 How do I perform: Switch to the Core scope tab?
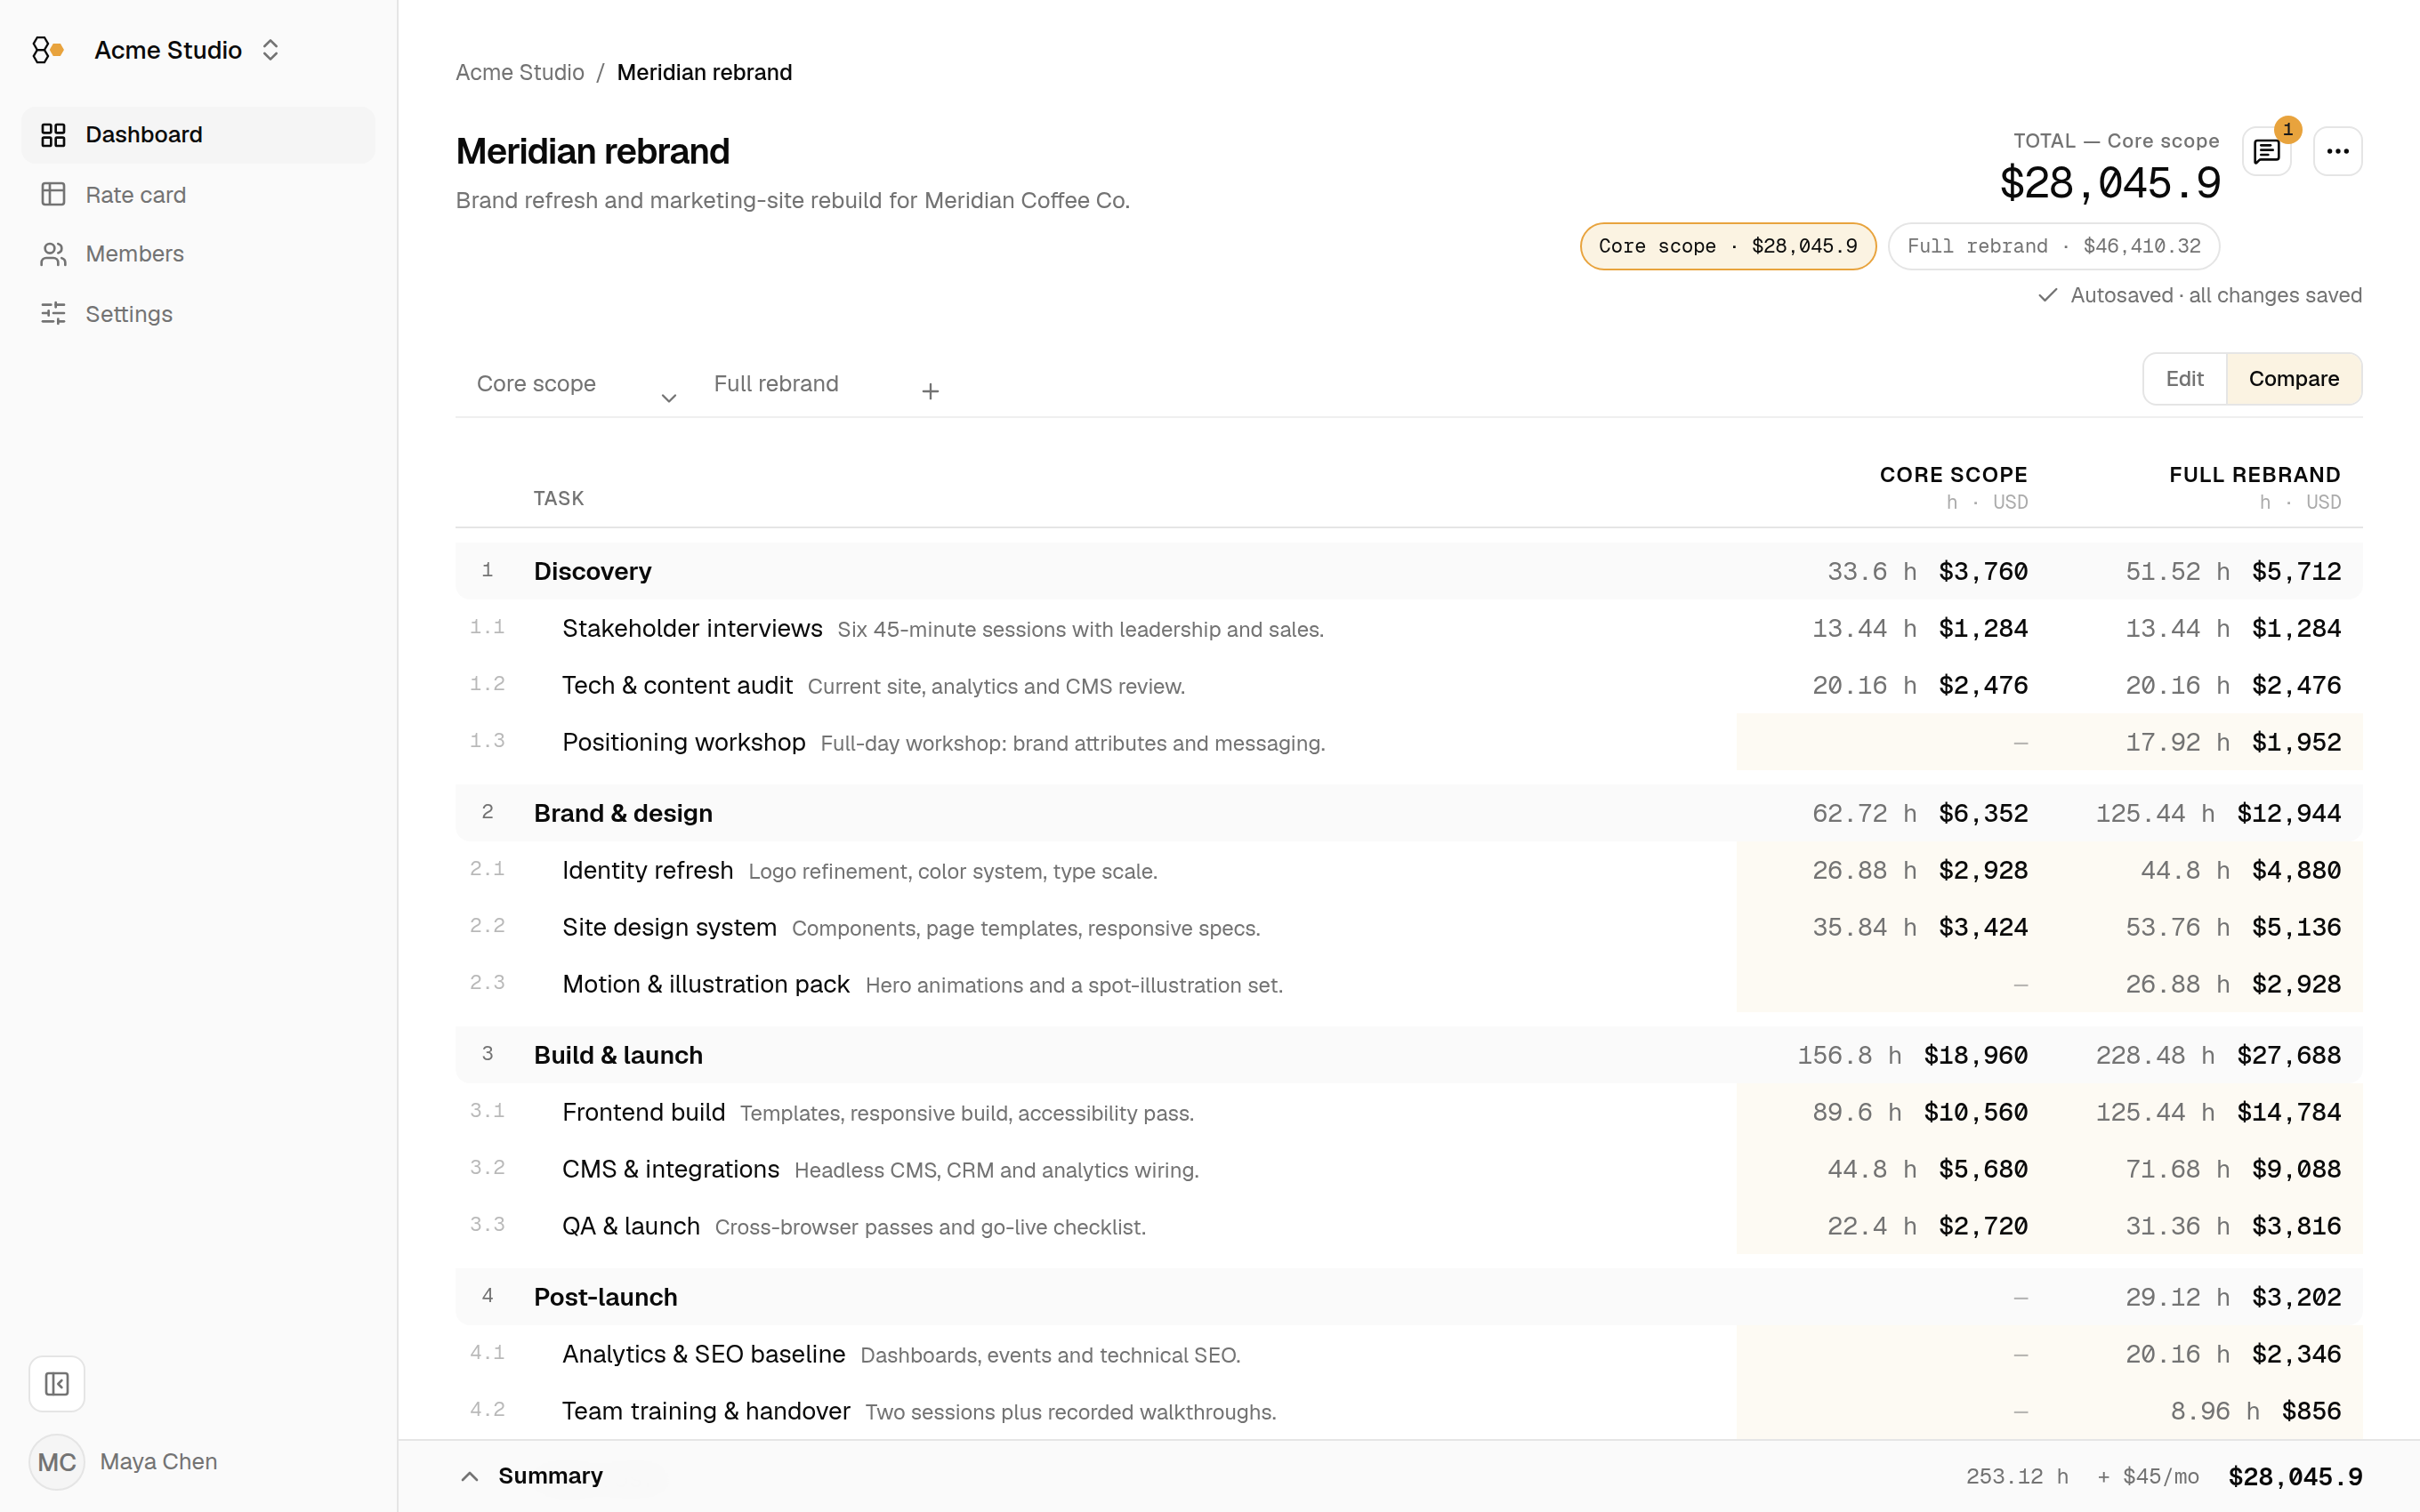tap(536, 384)
